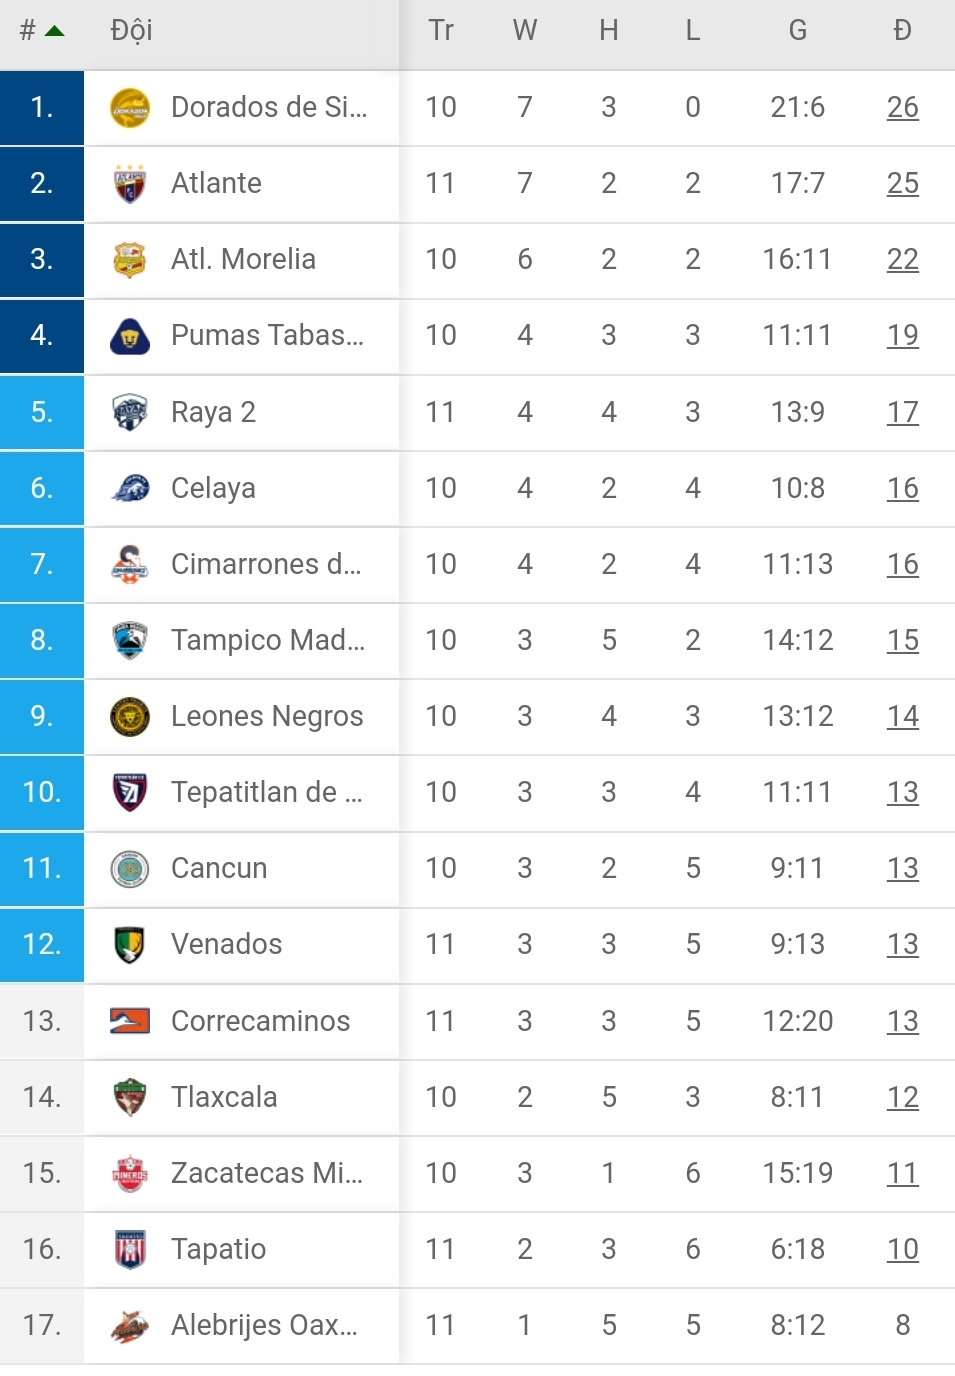Click the Zacatecas Mineros crest icon
Viewport: 955px width, 1376px height.
[x=130, y=1173]
